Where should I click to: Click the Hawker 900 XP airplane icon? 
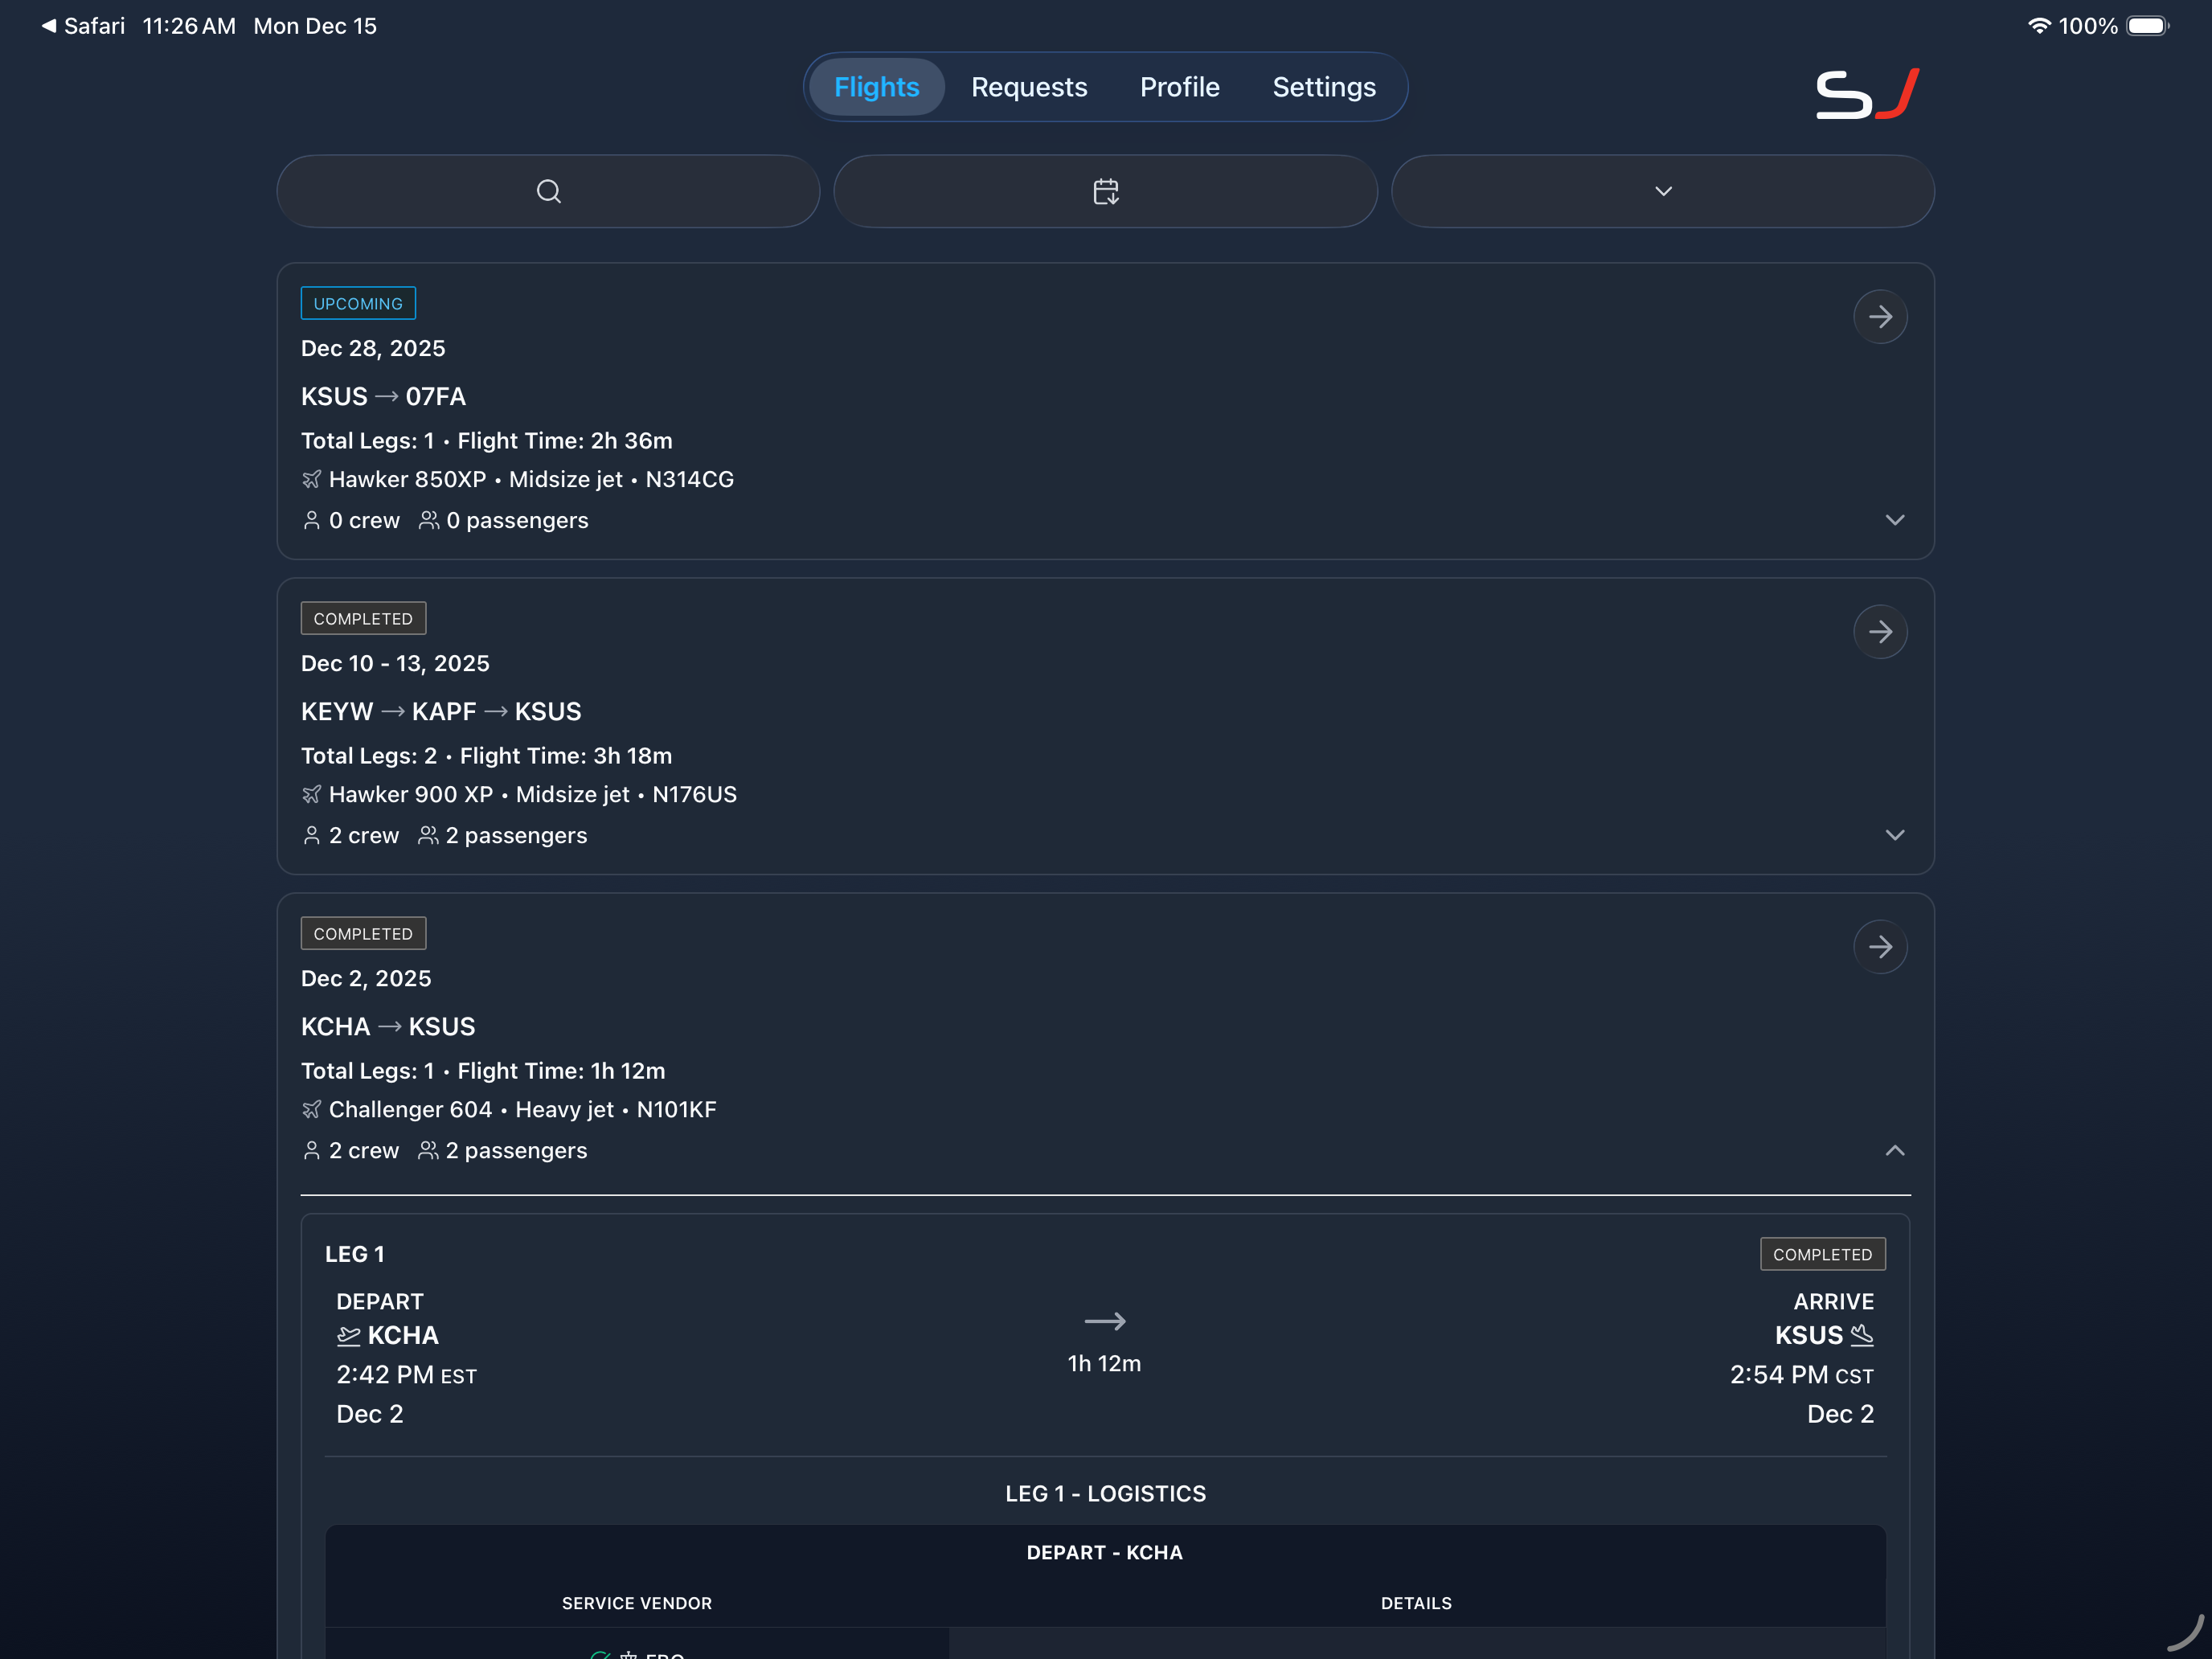tap(311, 795)
